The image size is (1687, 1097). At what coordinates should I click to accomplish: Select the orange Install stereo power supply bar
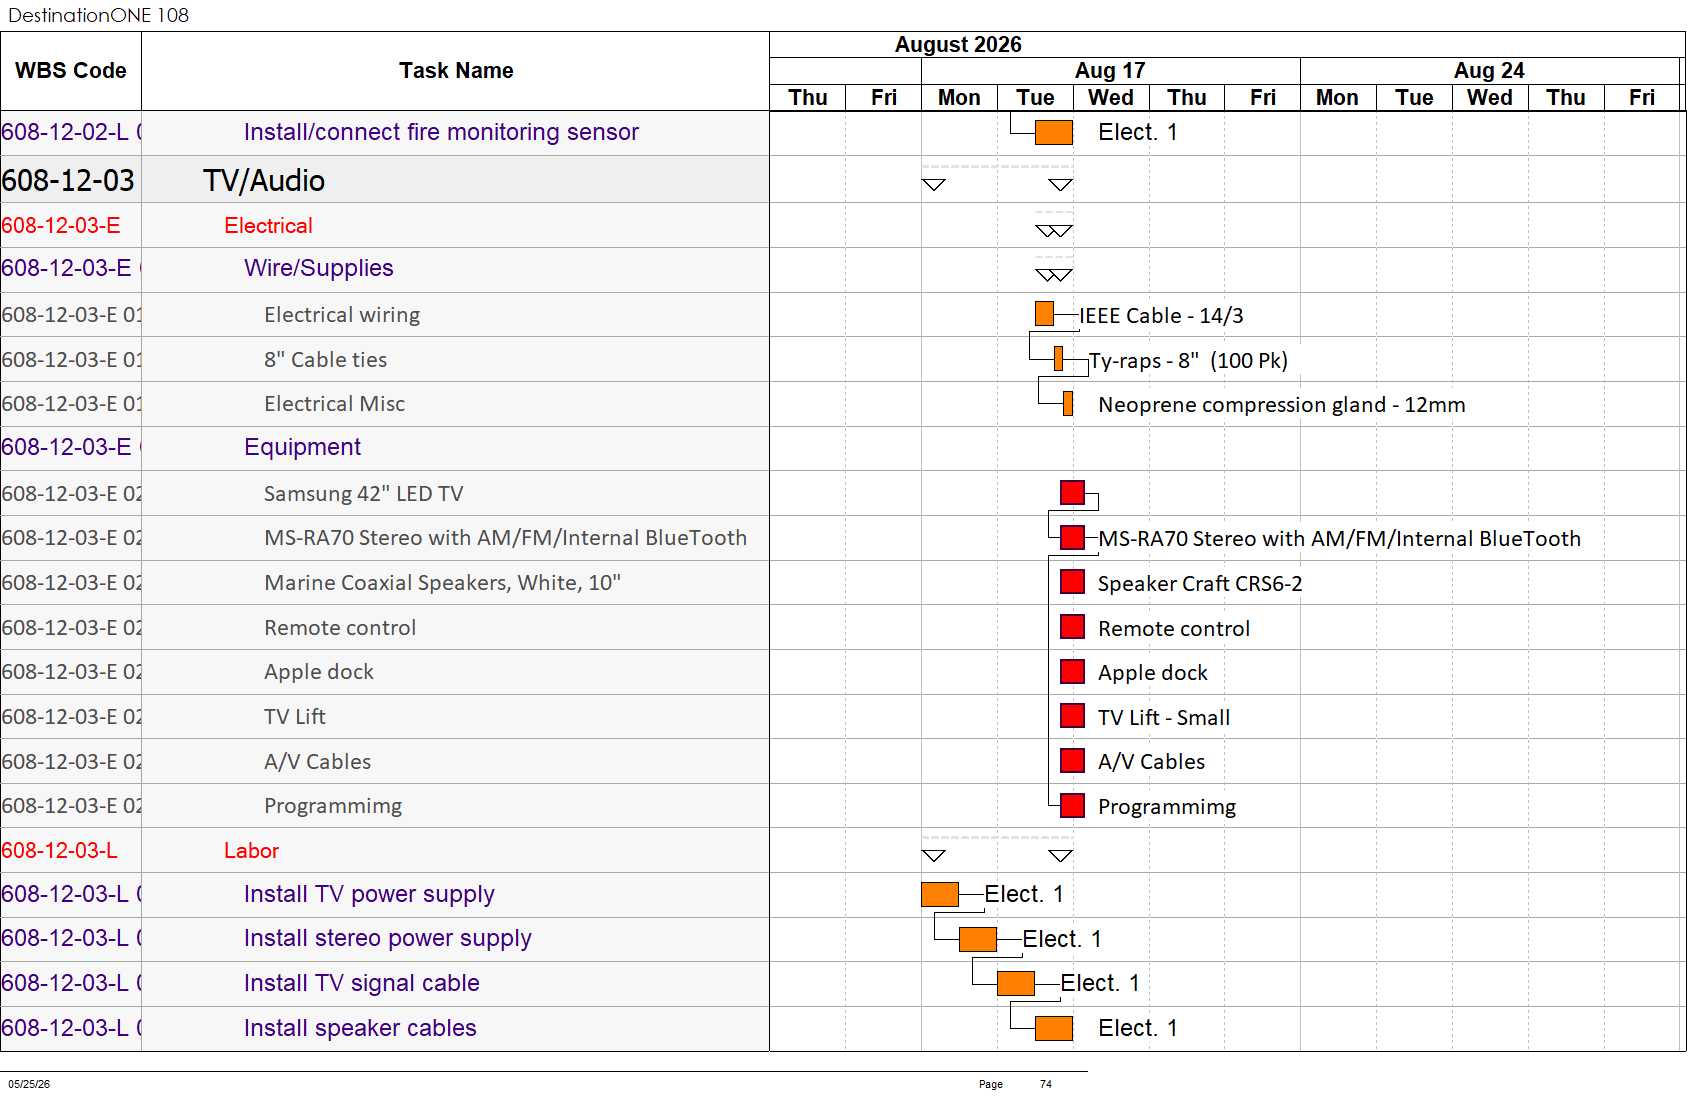(978, 939)
